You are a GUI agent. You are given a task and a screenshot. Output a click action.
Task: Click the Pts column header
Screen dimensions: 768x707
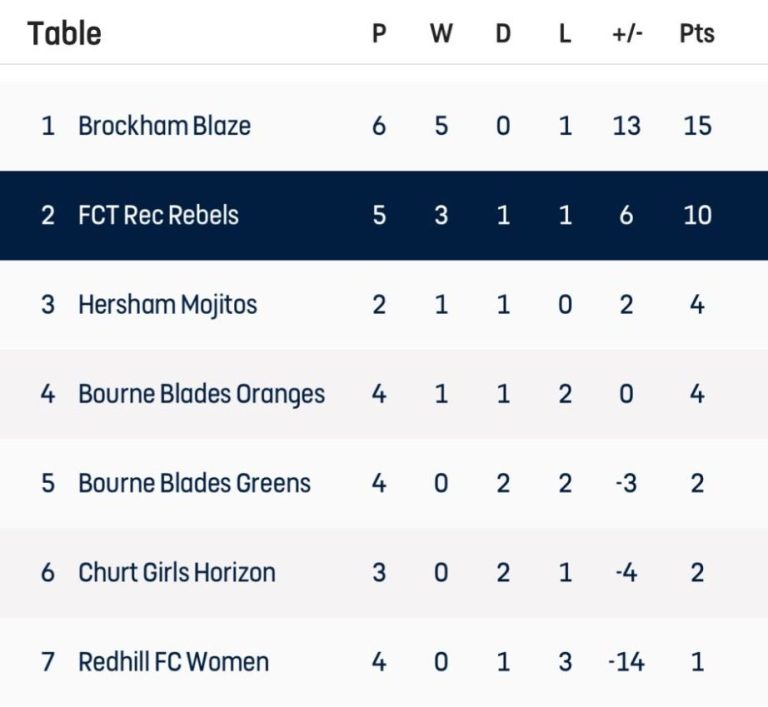click(697, 34)
